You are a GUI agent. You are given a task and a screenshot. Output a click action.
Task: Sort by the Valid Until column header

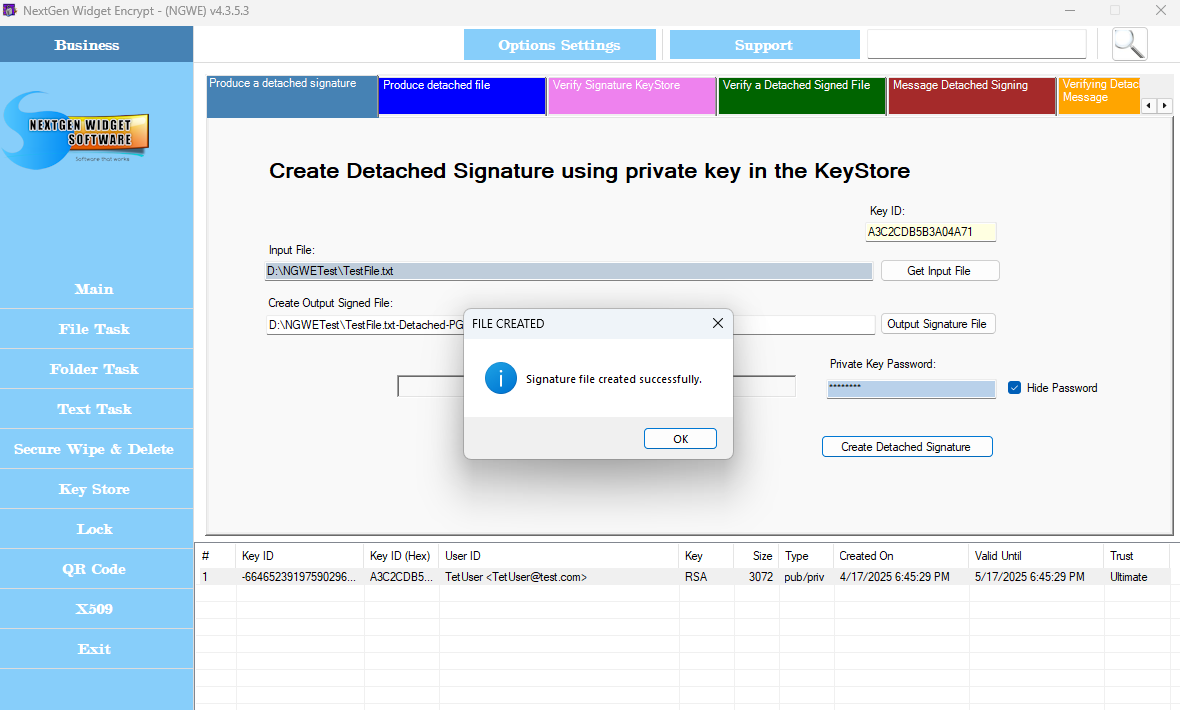click(1036, 556)
